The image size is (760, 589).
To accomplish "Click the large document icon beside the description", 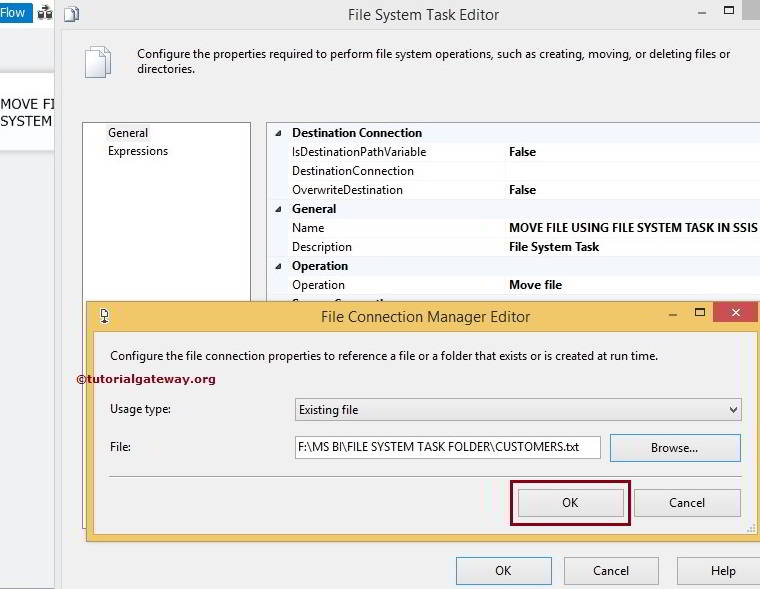I will 98,62.
